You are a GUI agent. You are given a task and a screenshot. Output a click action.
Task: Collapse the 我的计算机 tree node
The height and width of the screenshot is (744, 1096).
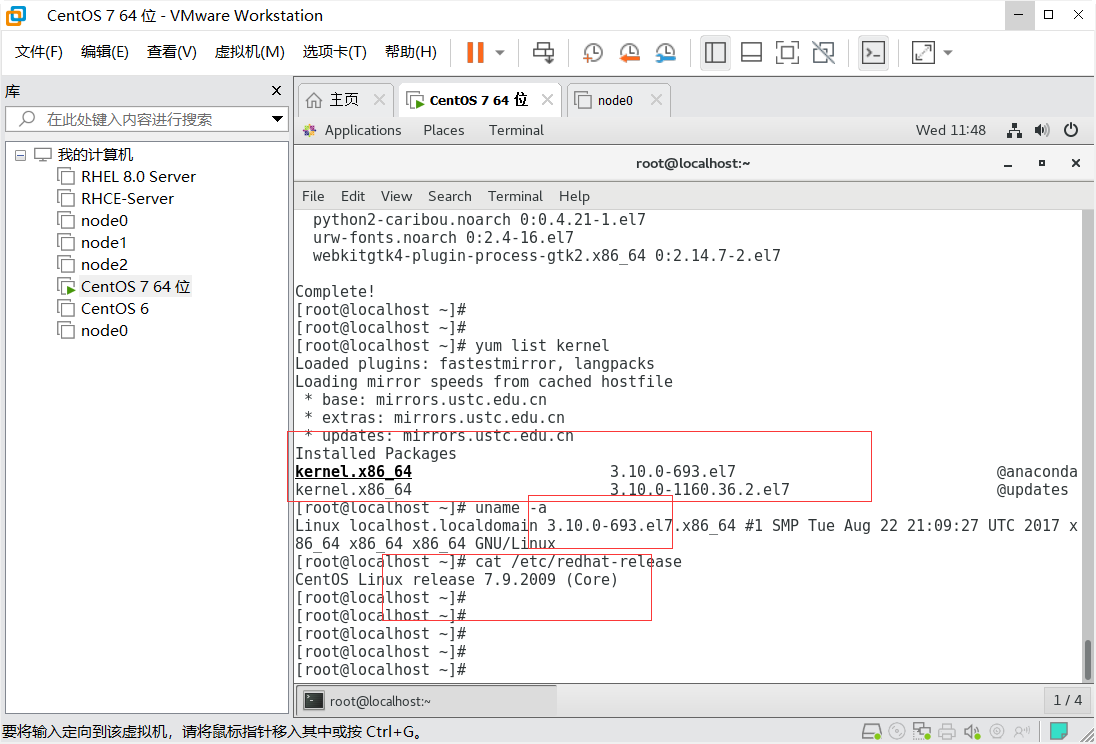click(x=22, y=154)
